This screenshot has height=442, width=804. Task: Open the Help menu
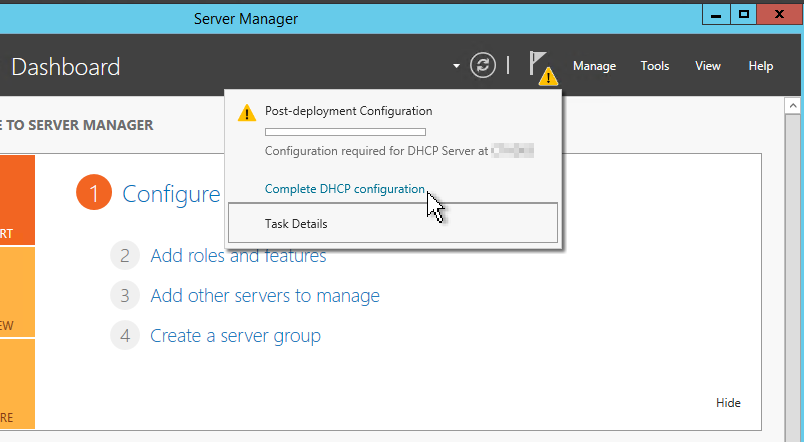(x=760, y=66)
